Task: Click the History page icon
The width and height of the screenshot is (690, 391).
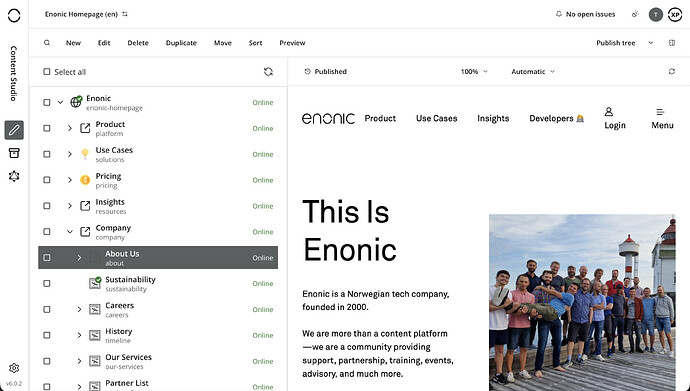Action: point(95,335)
